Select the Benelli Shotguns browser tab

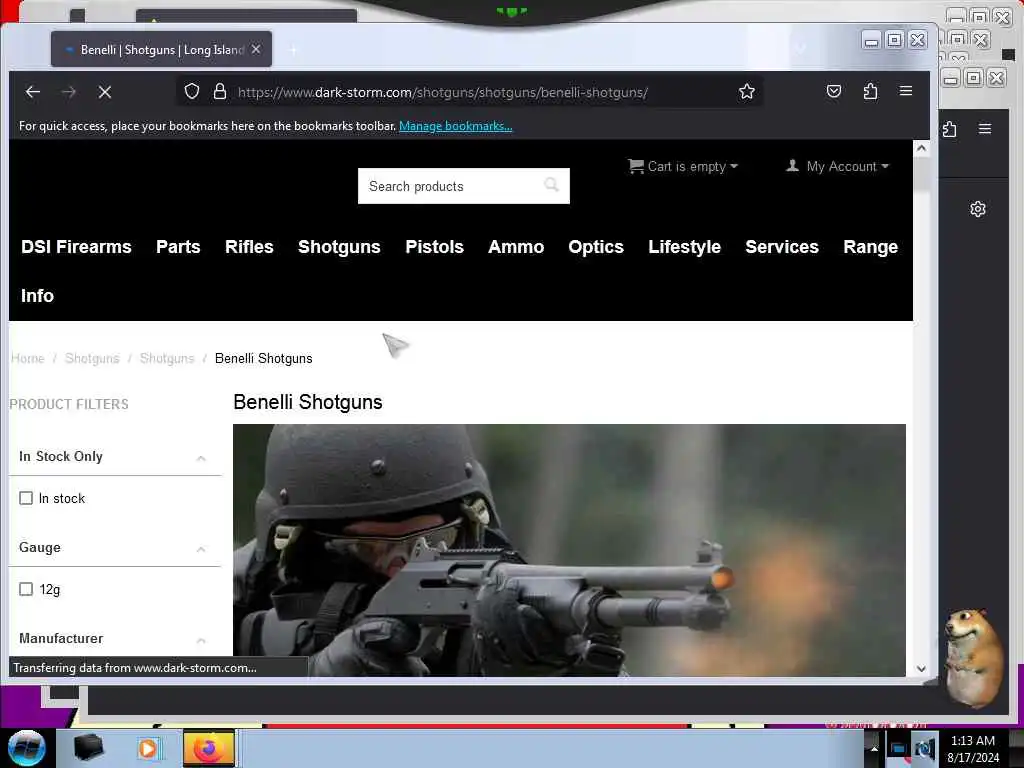(x=161, y=50)
